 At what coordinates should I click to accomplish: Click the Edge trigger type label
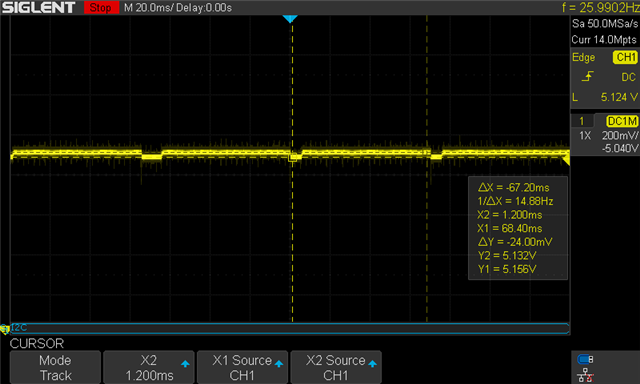point(584,58)
